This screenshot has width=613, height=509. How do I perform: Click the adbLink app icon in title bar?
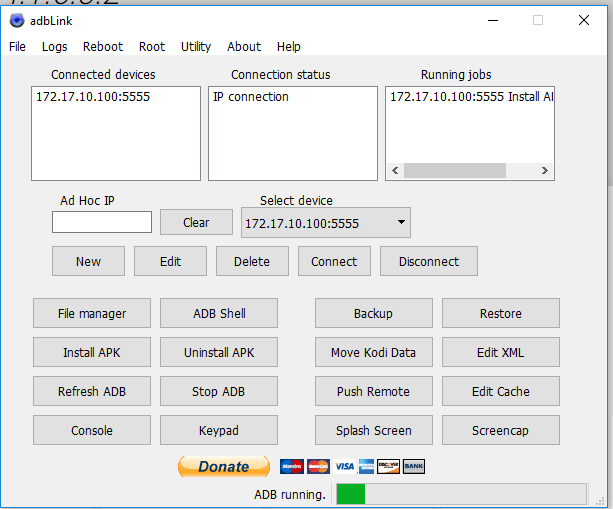17,20
